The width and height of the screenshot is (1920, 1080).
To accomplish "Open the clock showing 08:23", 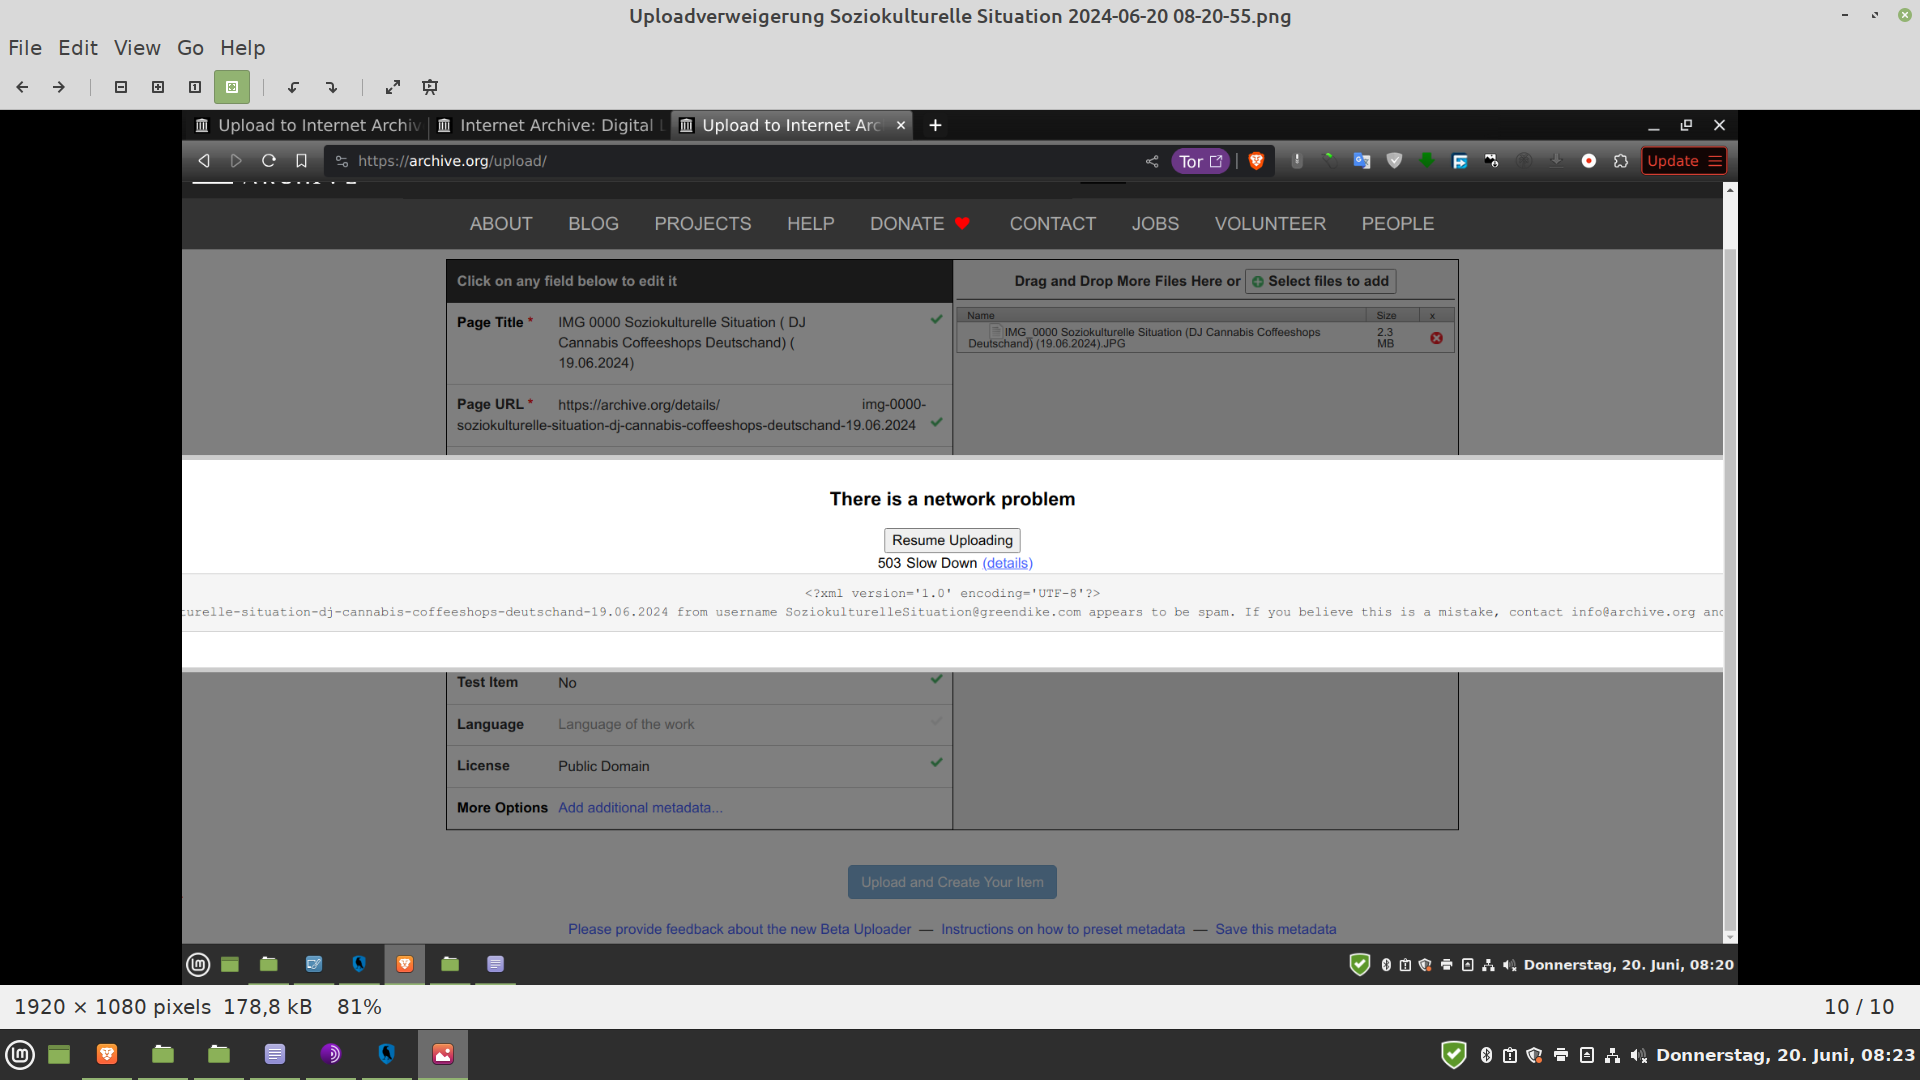I will click(x=1785, y=1055).
